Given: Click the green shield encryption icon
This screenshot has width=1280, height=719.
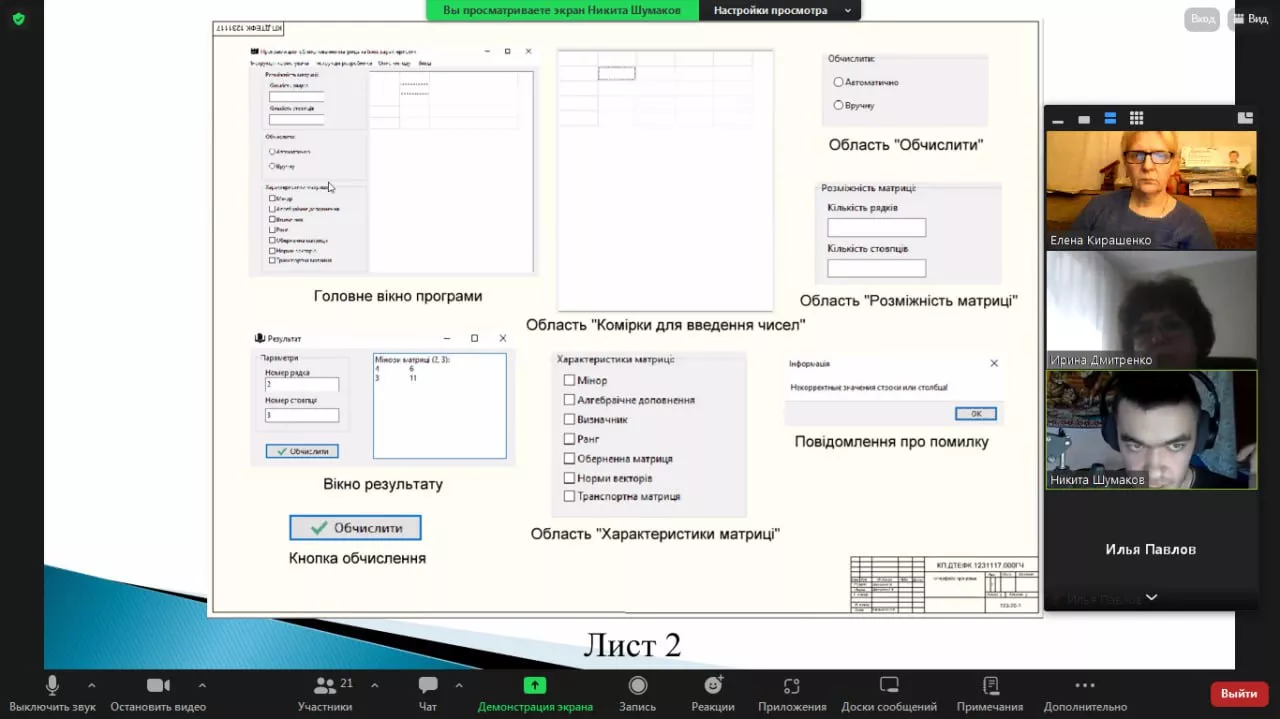Looking at the screenshot, I should pyautogui.click(x=19, y=19).
